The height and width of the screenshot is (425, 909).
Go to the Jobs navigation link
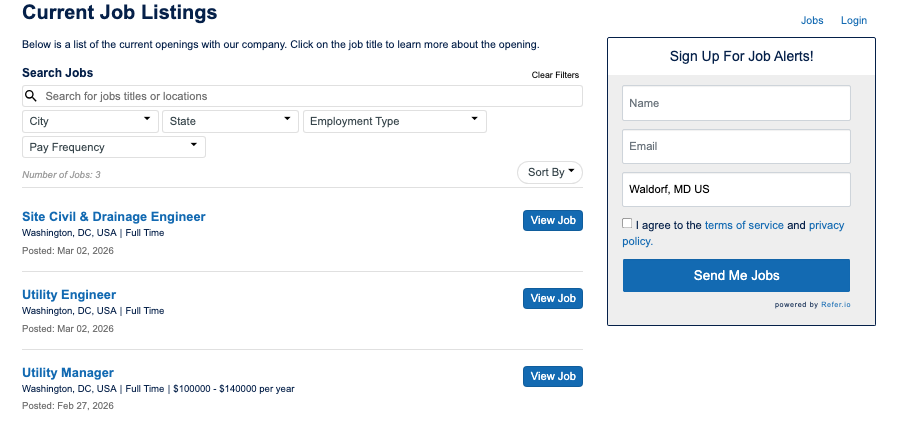pos(812,20)
